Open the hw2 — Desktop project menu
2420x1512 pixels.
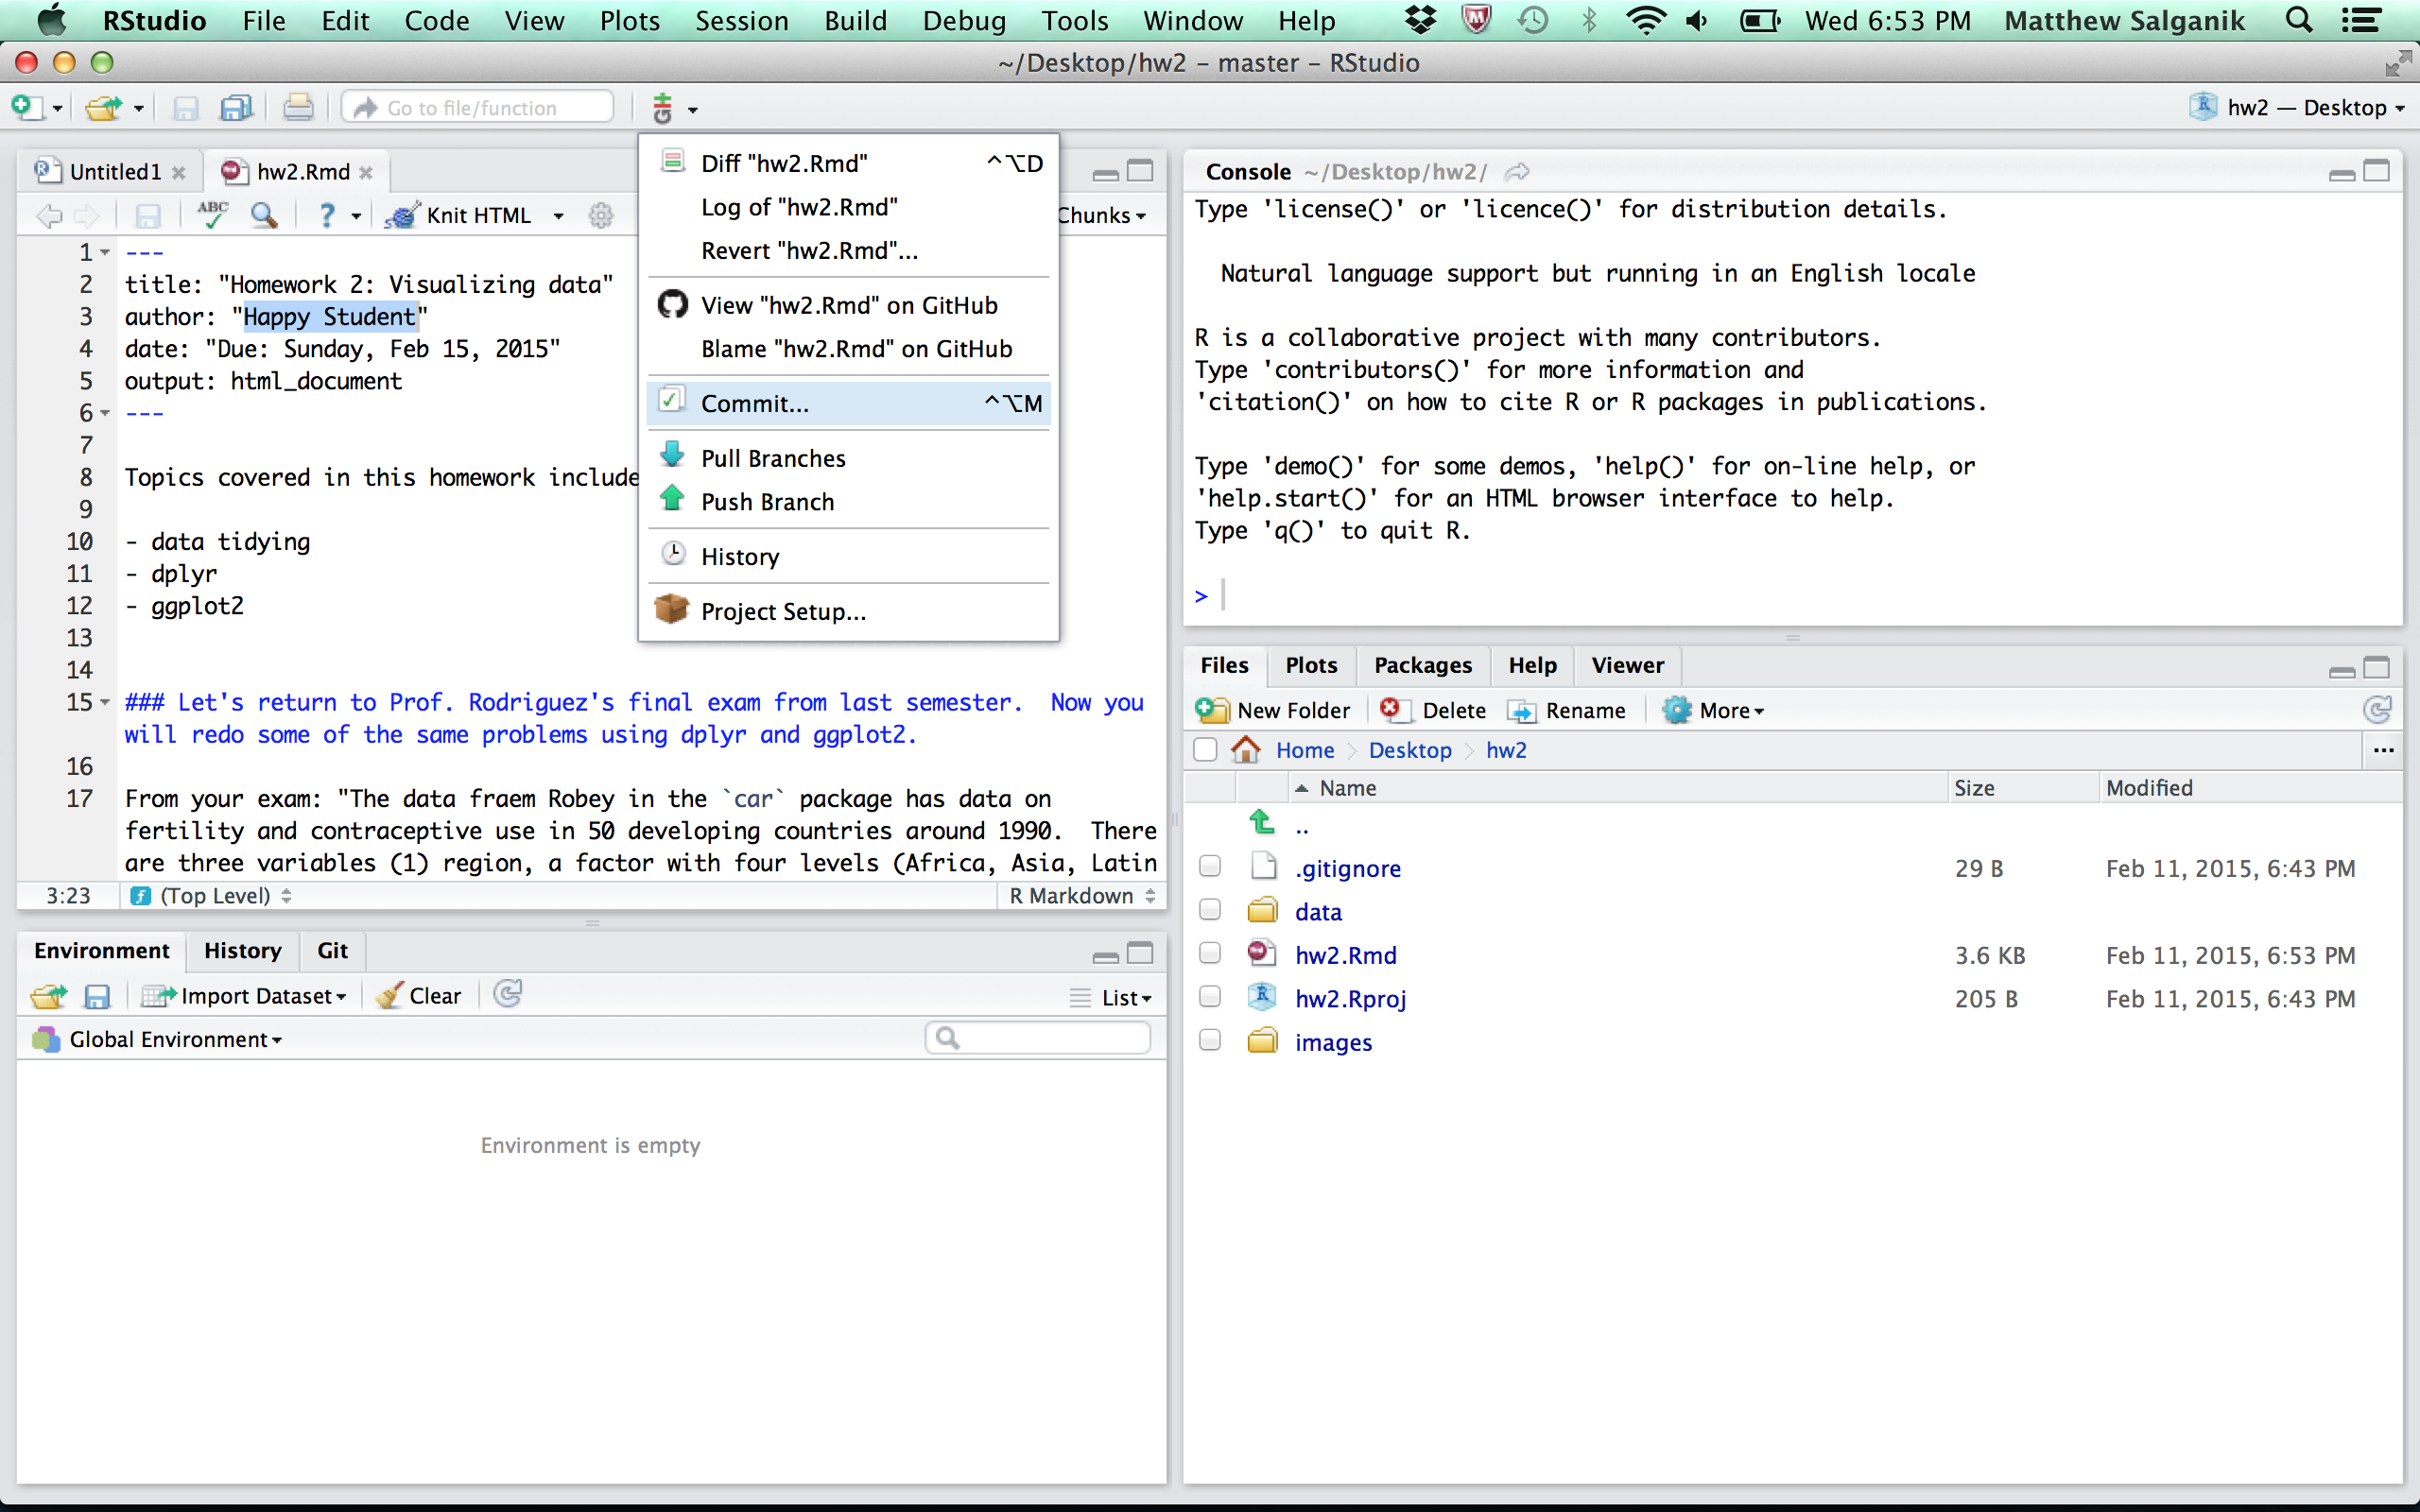pos(2300,107)
